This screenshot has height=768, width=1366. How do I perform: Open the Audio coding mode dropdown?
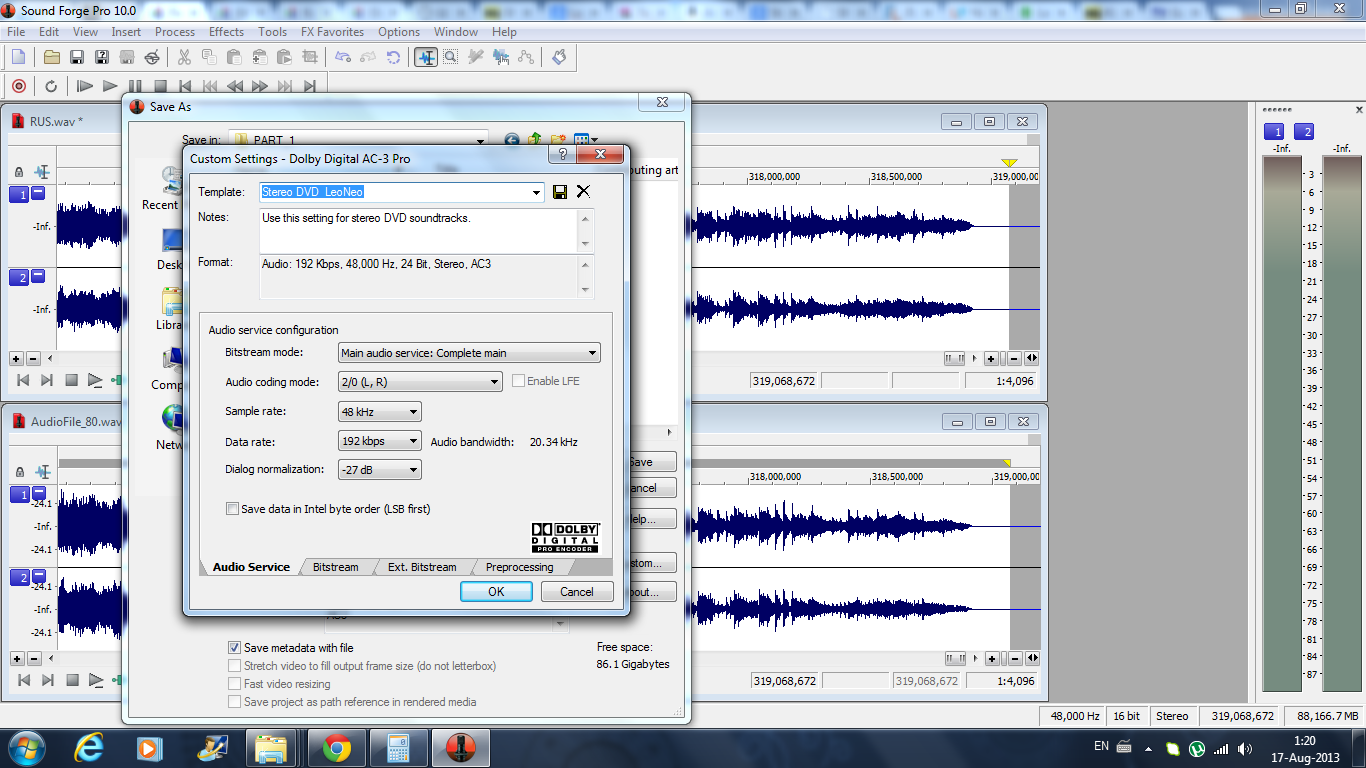(494, 382)
